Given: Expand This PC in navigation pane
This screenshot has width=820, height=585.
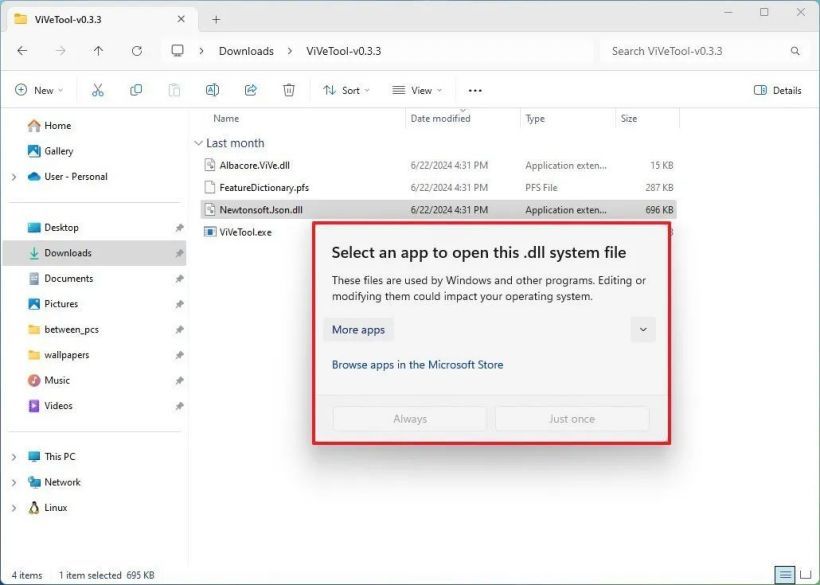Looking at the screenshot, I should (x=13, y=457).
